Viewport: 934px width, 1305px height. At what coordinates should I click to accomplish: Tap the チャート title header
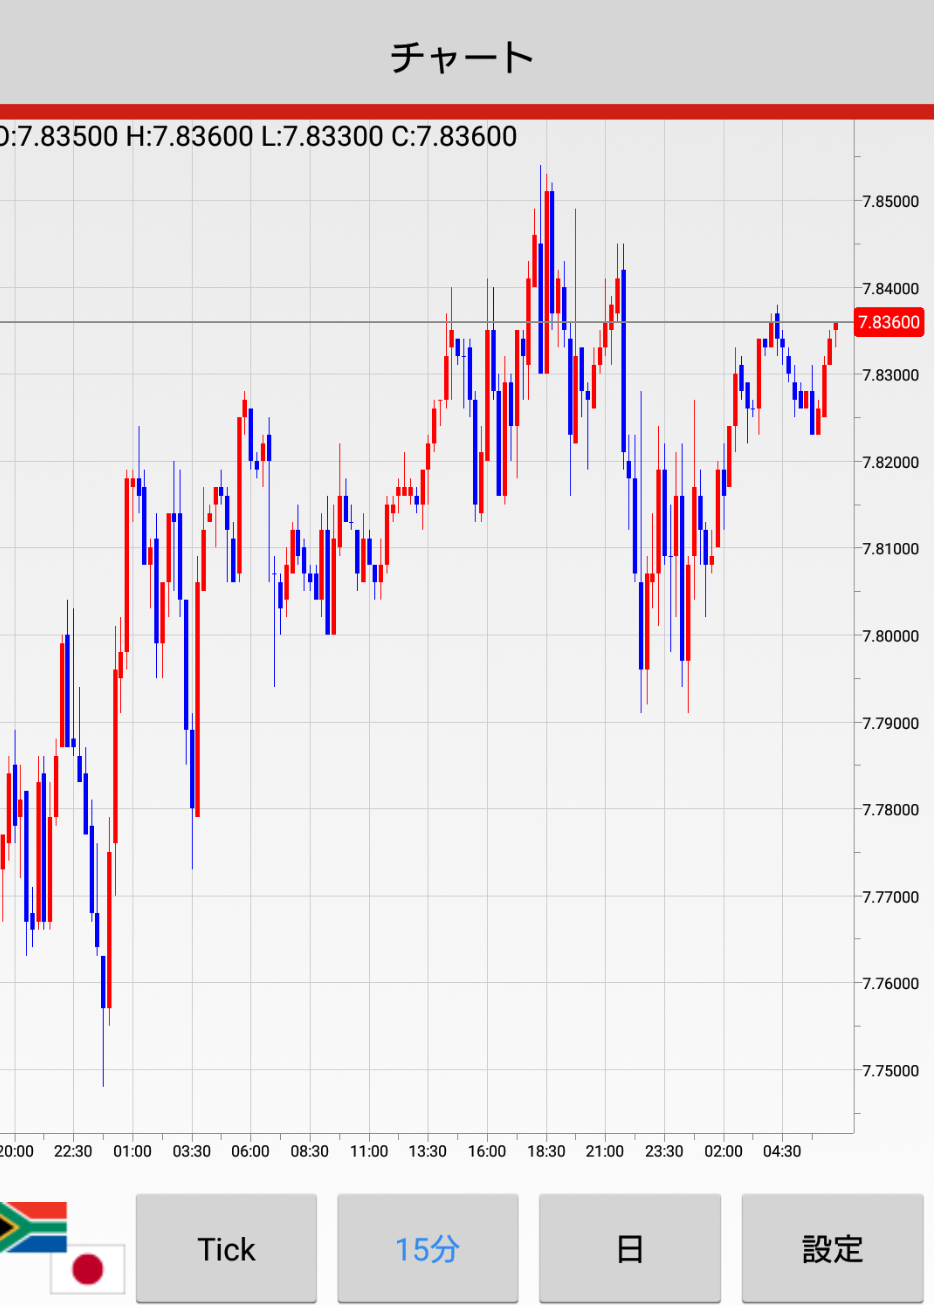462,57
